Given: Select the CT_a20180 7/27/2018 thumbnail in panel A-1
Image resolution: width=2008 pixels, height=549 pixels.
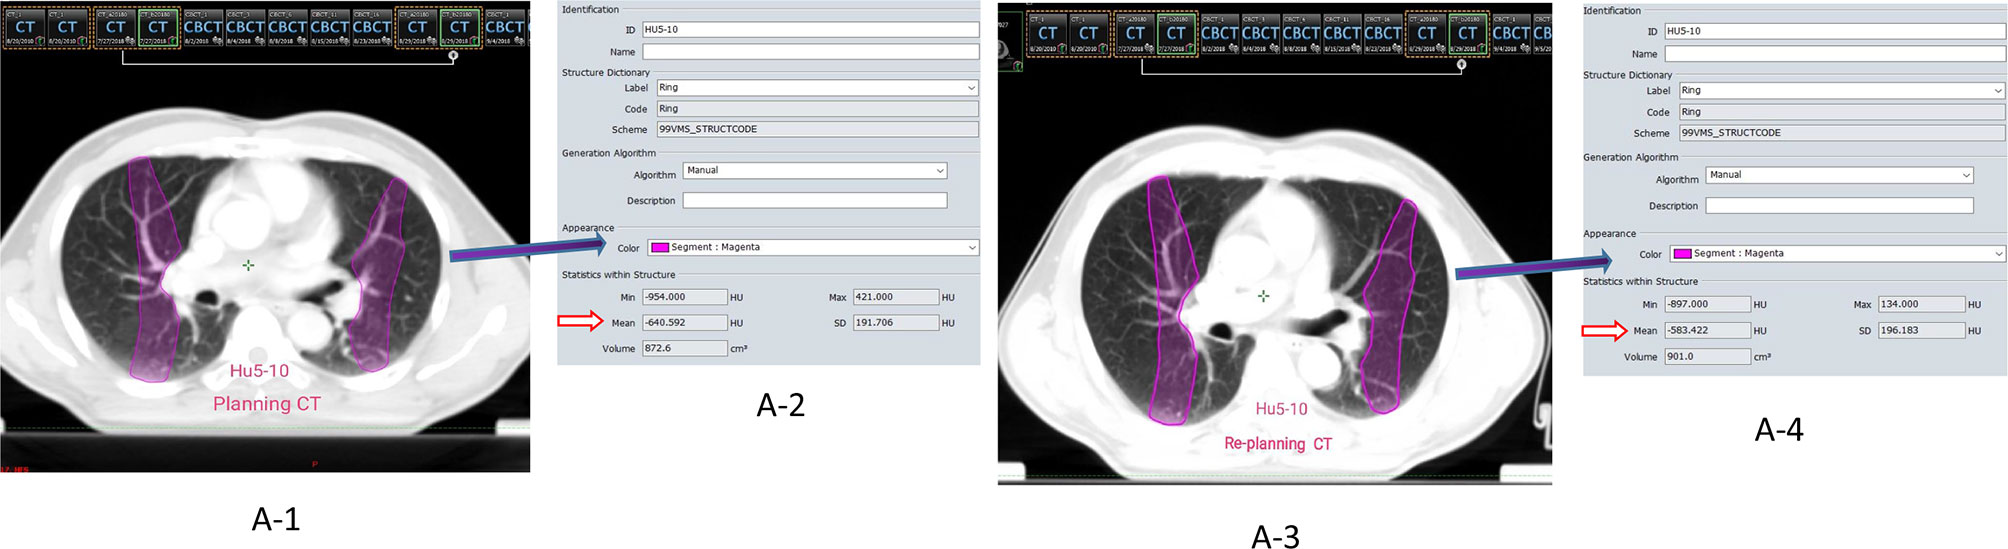Looking at the screenshot, I should (116, 27).
